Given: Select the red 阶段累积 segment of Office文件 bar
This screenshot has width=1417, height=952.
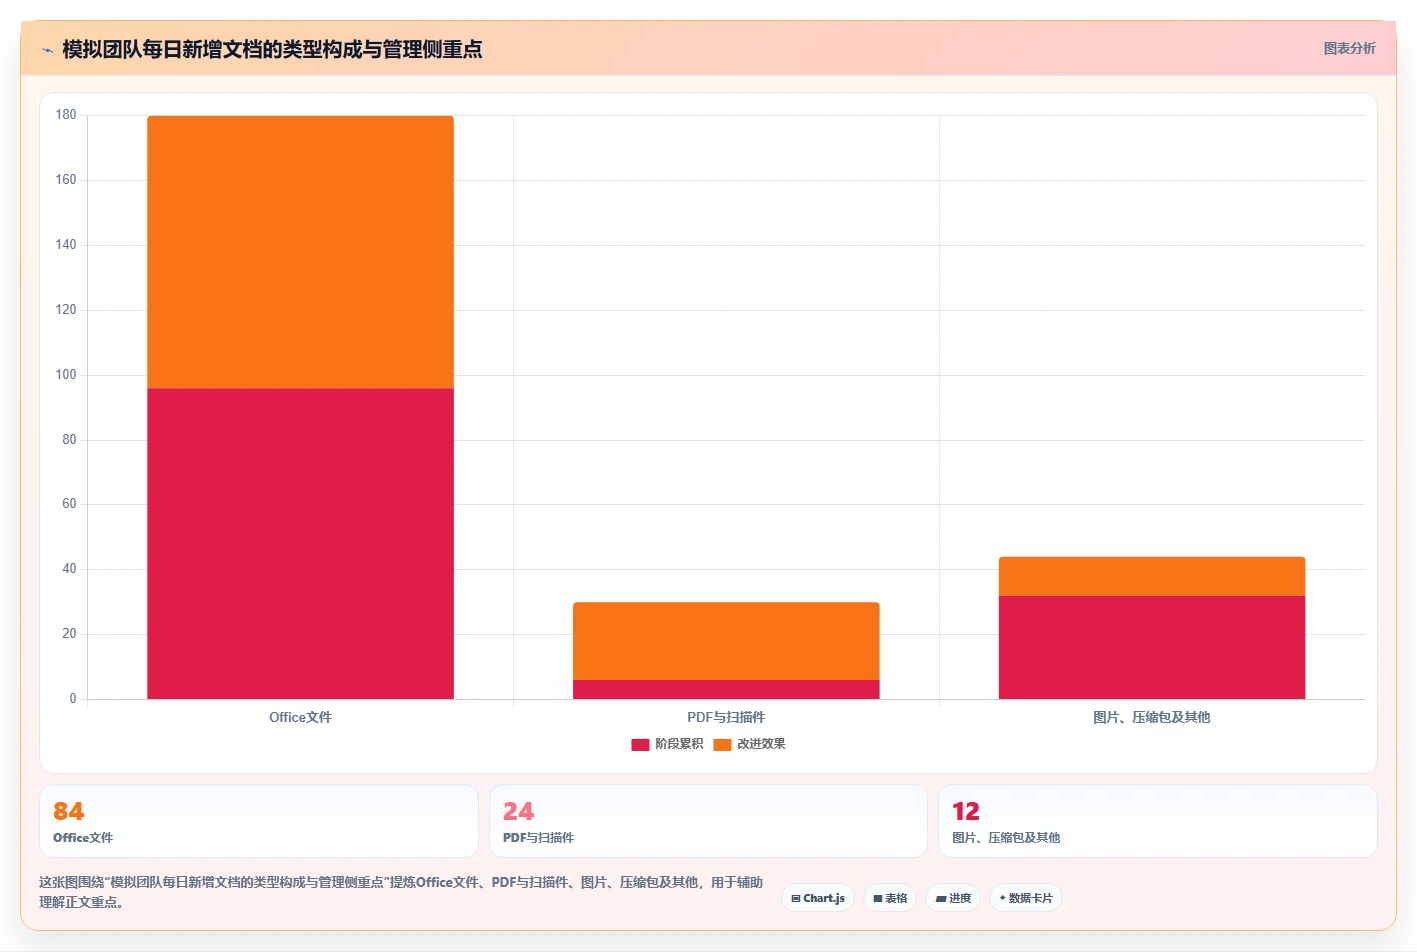Looking at the screenshot, I should pos(300,543).
